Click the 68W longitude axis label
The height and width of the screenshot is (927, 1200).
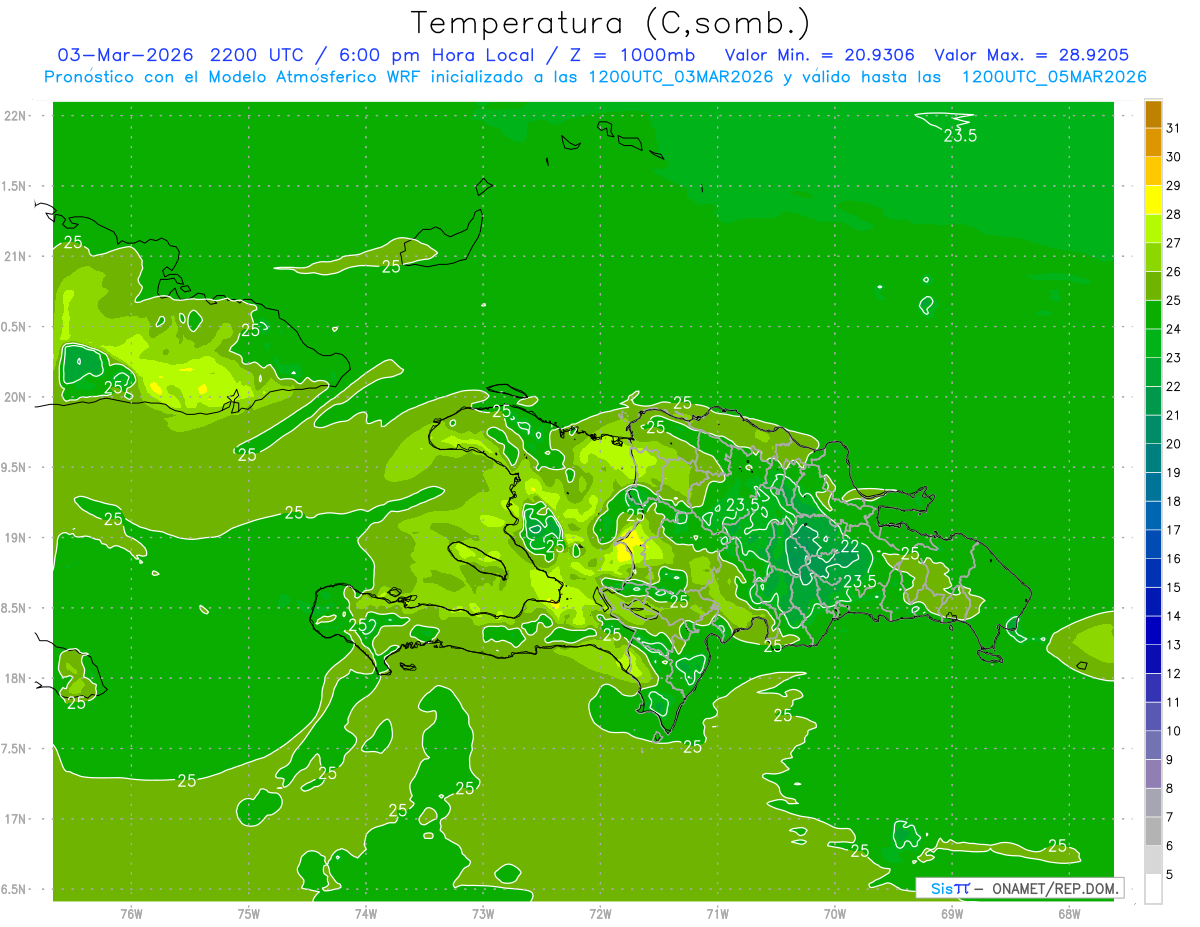point(1069,913)
